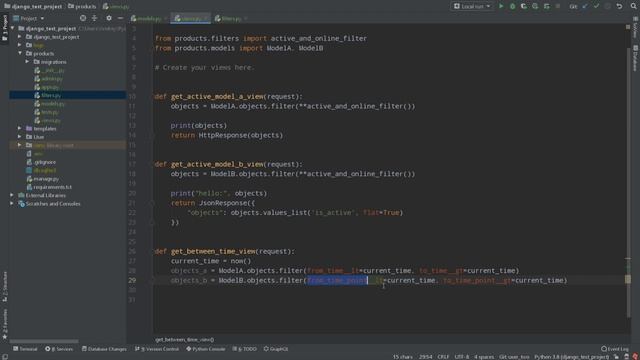Click the editor vertical scrollbar marker
640x360 pixels.
[628, 279]
